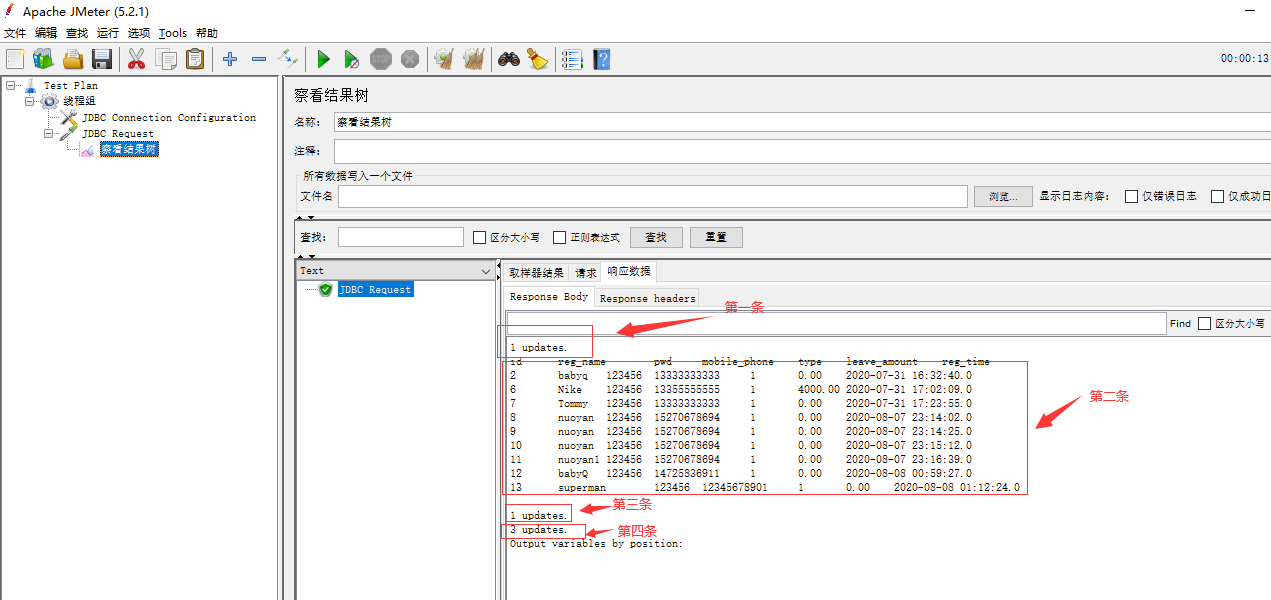Switch to the 取样器结果 tab
The width and height of the screenshot is (1271, 600).
pyautogui.click(x=536, y=272)
